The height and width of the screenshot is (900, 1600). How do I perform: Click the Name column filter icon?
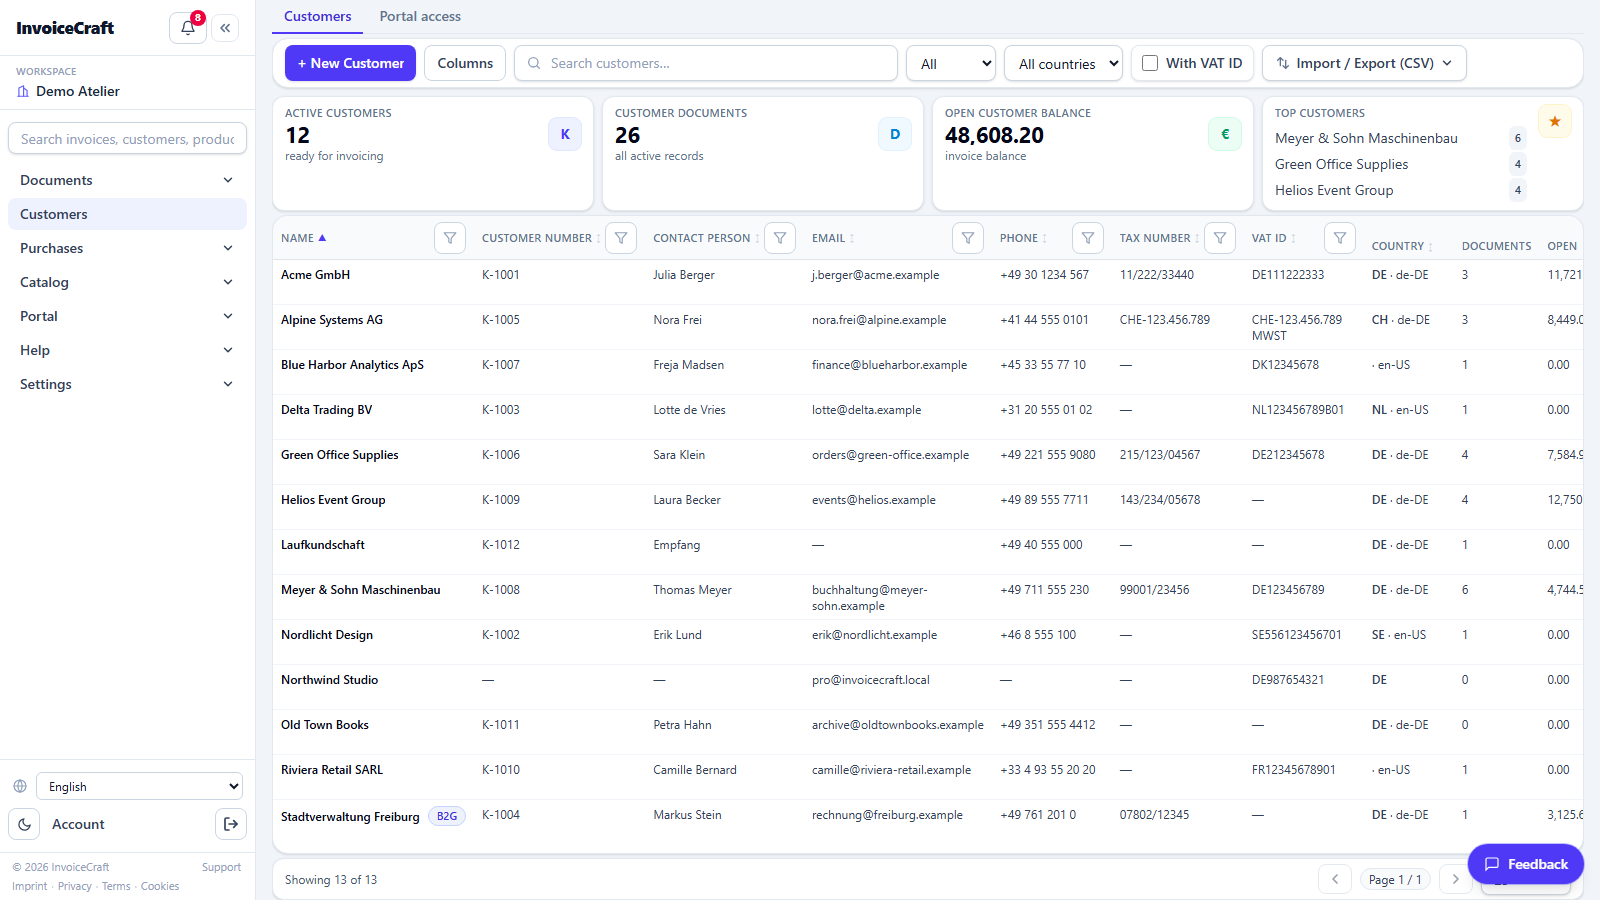pos(450,238)
